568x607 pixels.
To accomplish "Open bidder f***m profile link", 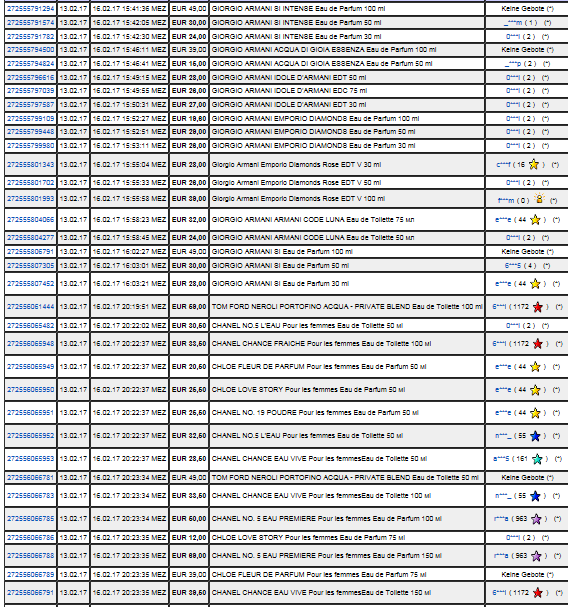I will click(x=506, y=200).
